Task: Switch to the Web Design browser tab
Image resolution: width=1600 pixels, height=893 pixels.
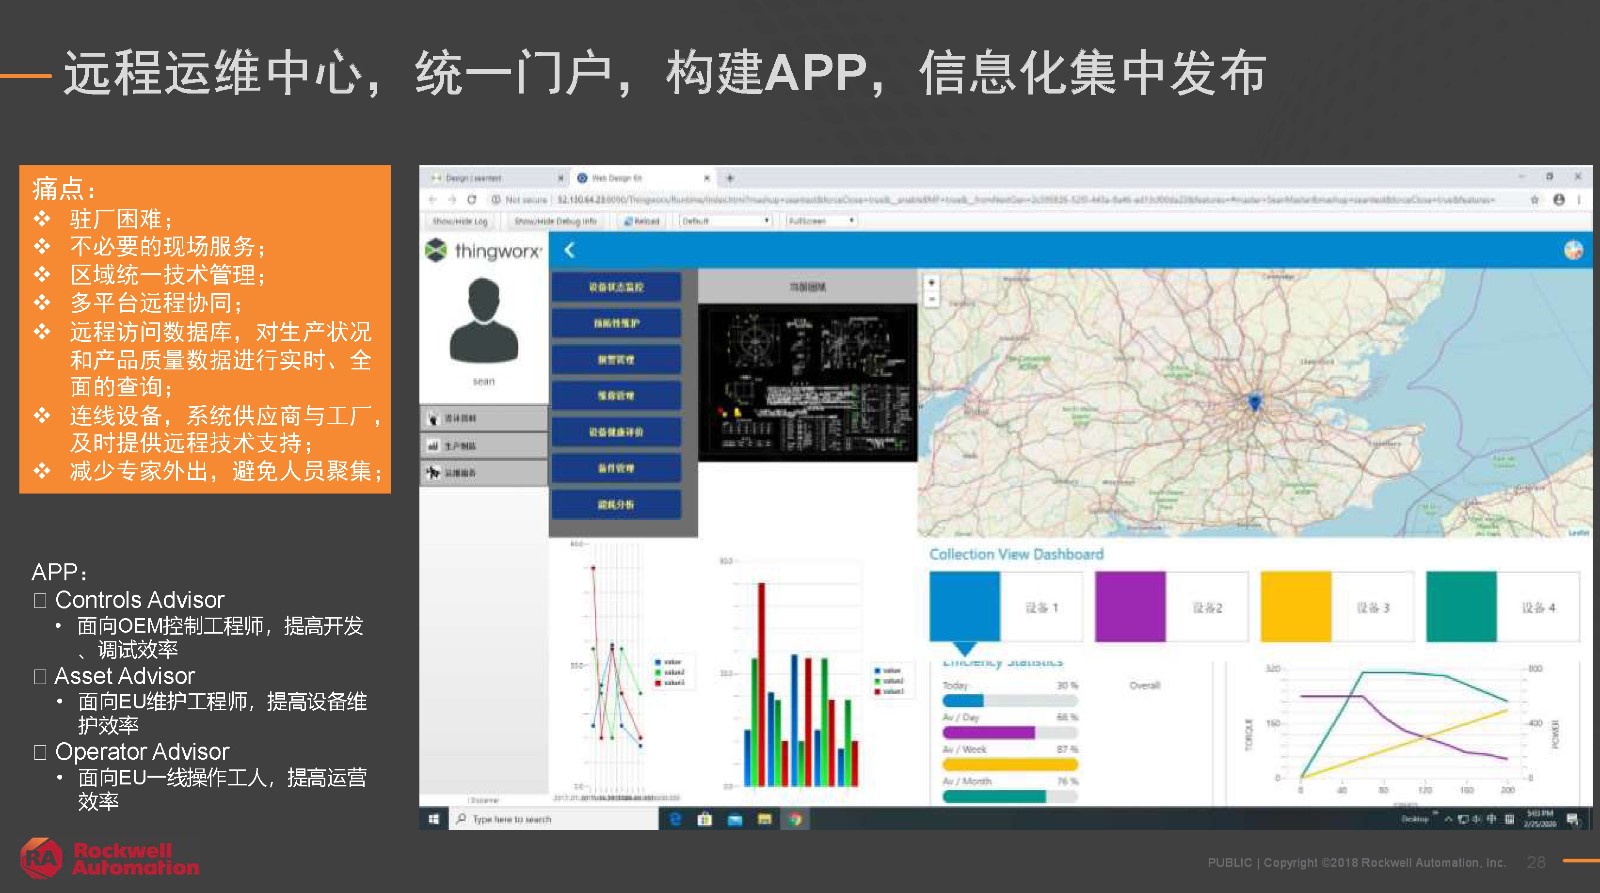Action: (x=640, y=178)
